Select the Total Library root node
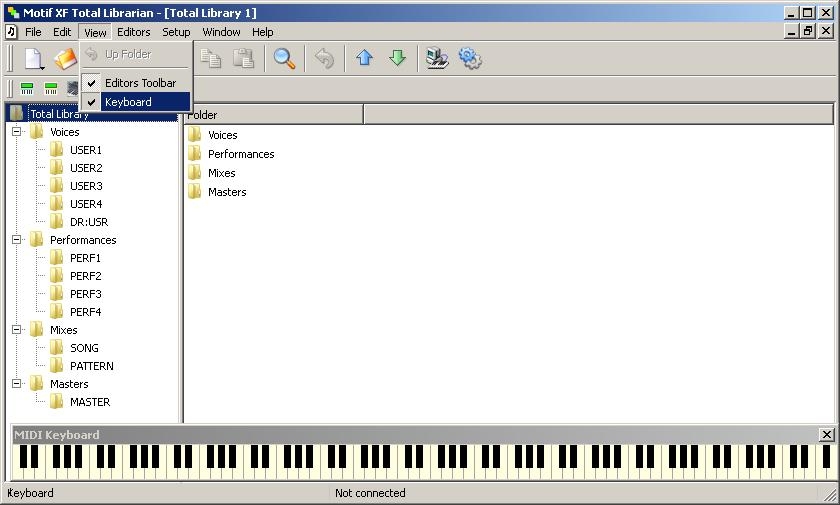 click(x=58, y=114)
